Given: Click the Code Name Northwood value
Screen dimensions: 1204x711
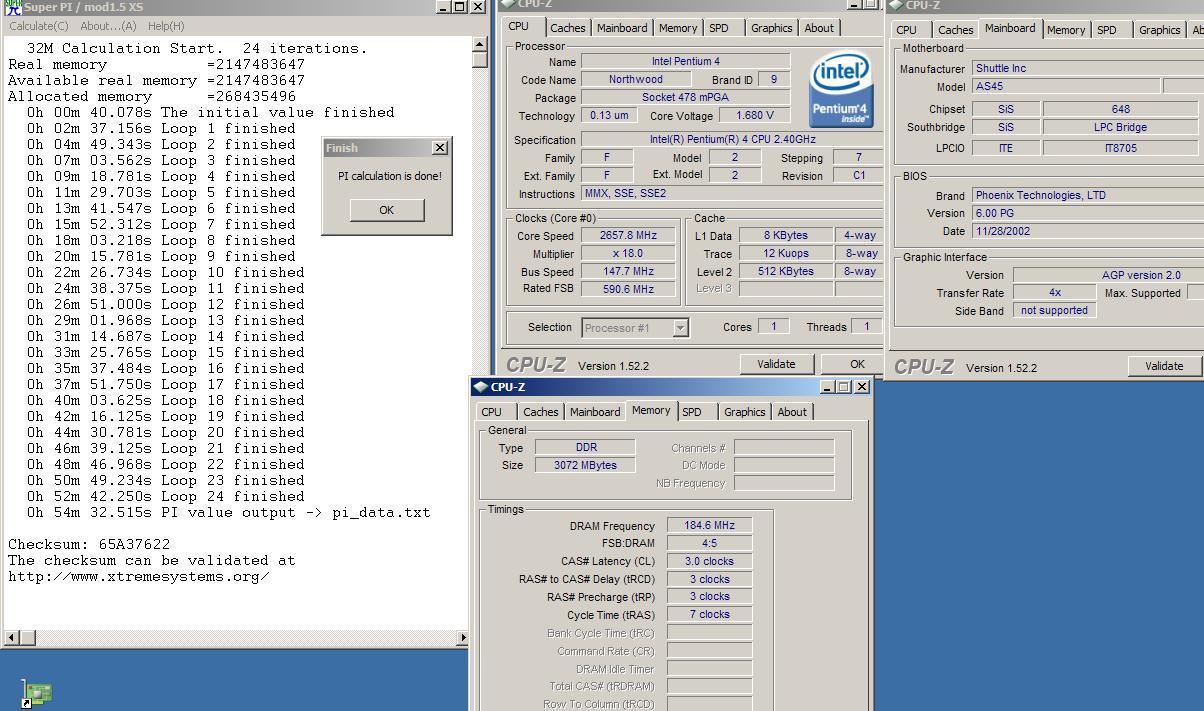Looking at the screenshot, I should point(635,79).
